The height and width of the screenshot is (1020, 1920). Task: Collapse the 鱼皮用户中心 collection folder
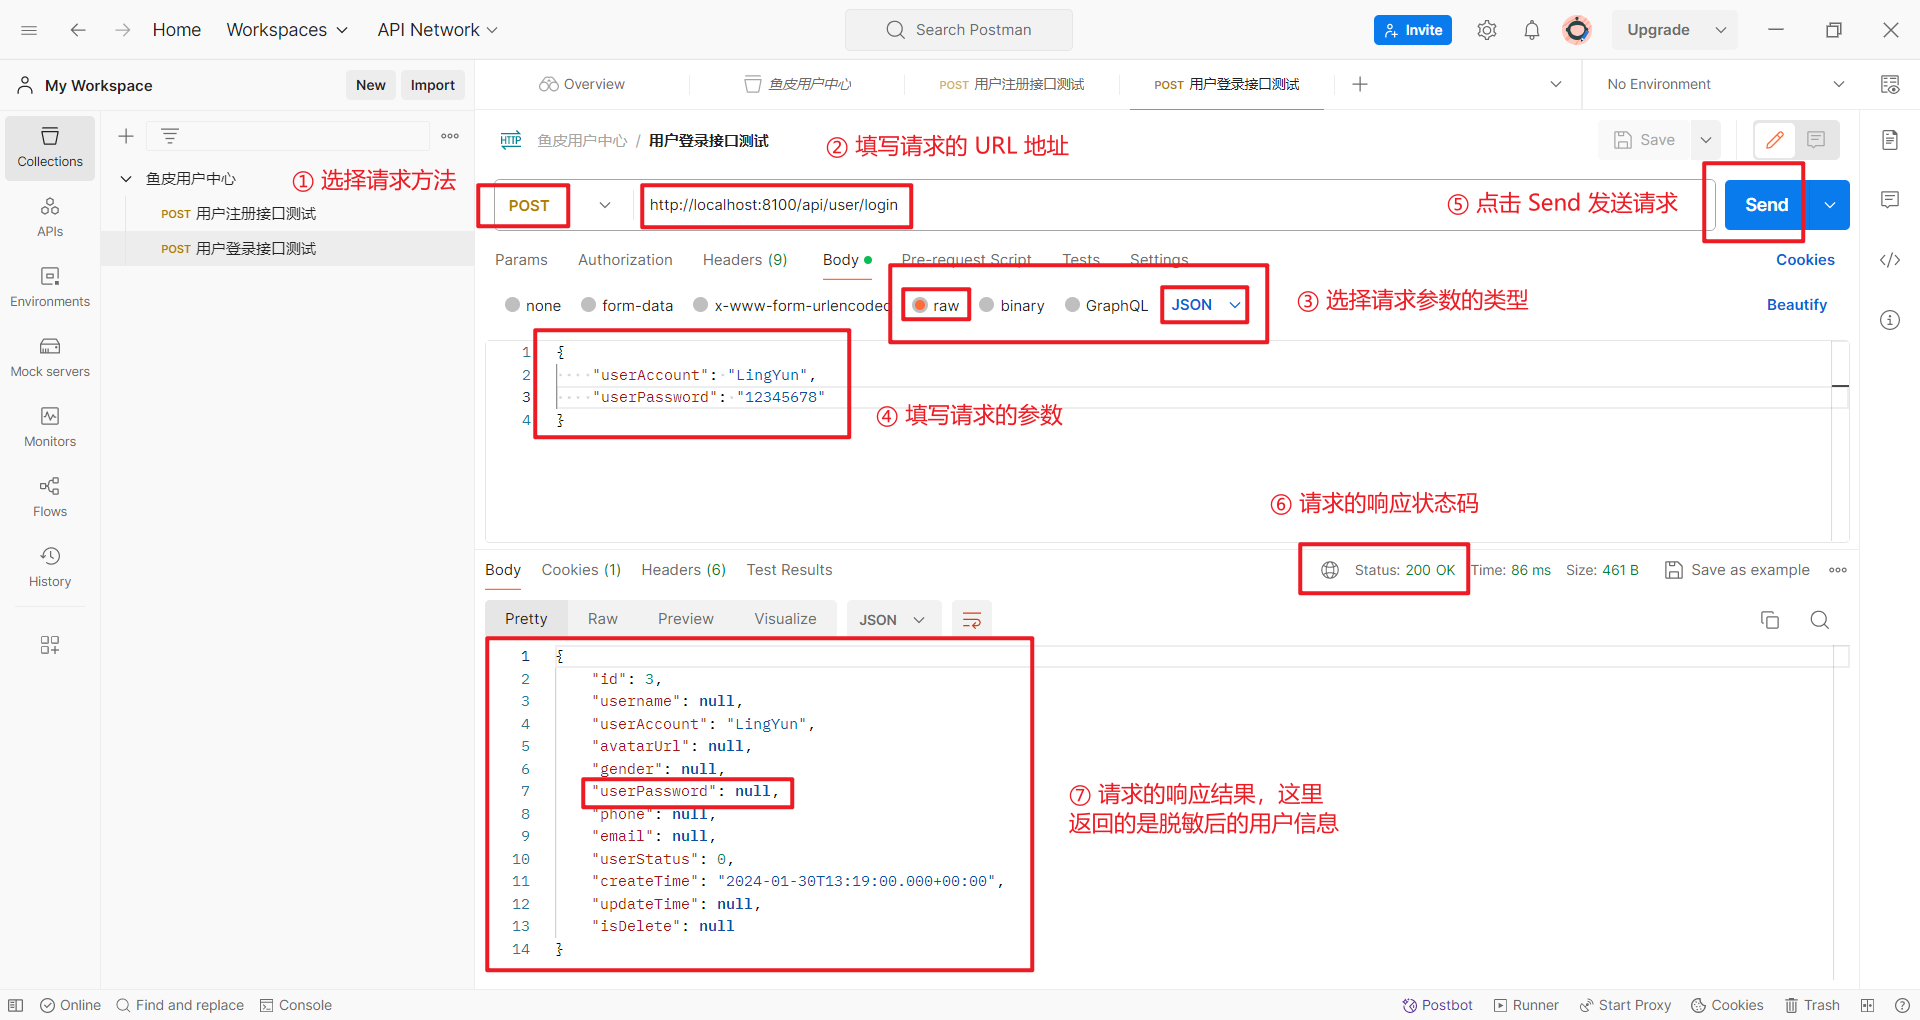126,179
